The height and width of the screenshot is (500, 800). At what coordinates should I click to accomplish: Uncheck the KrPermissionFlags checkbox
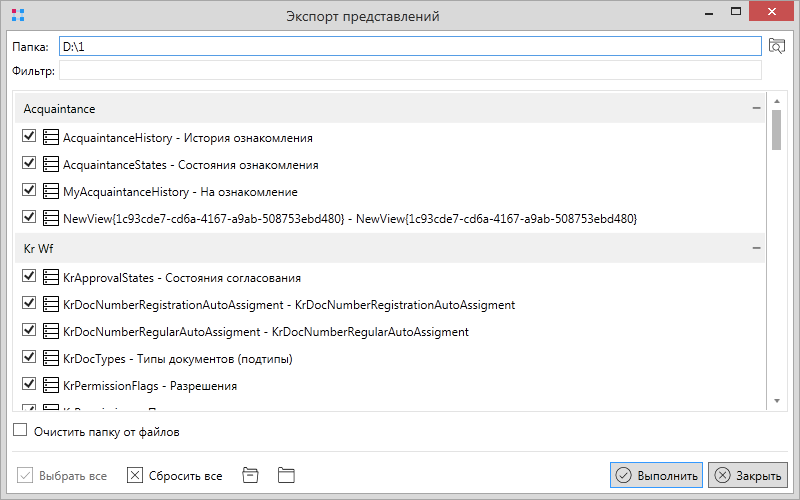pos(29,384)
